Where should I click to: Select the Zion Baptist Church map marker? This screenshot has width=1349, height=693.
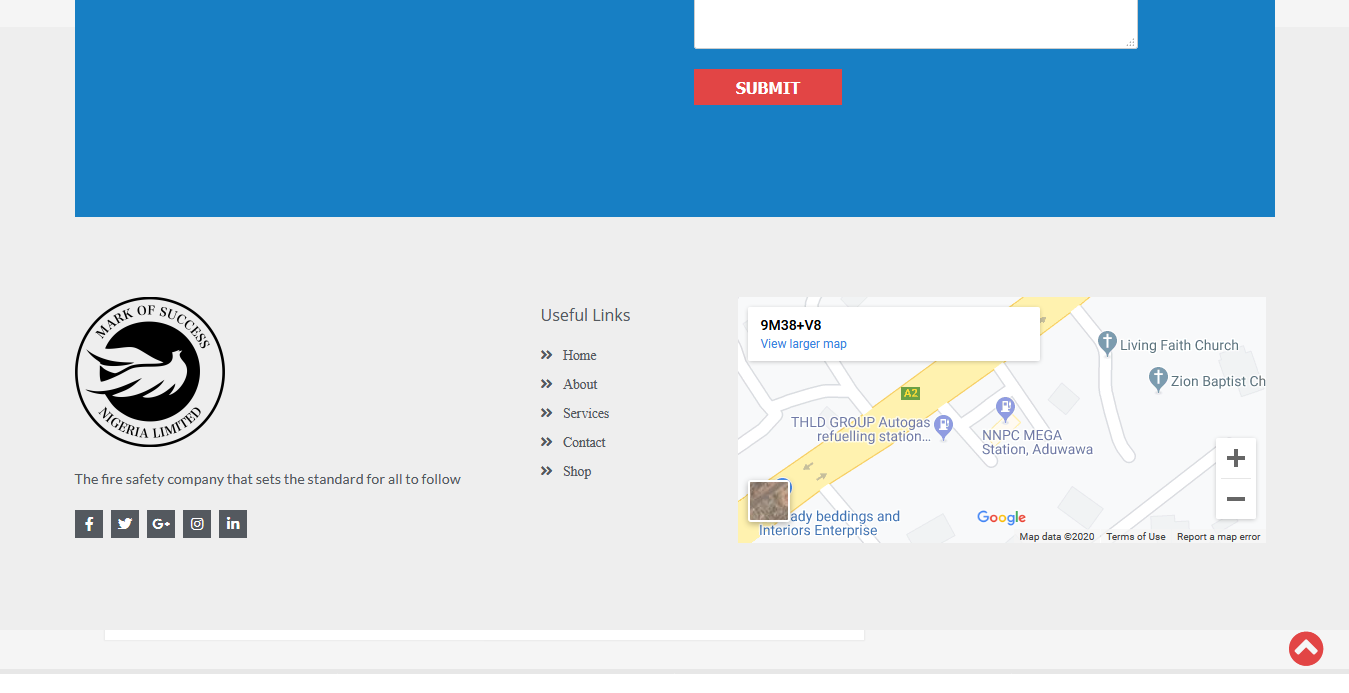[x=1157, y=378]
